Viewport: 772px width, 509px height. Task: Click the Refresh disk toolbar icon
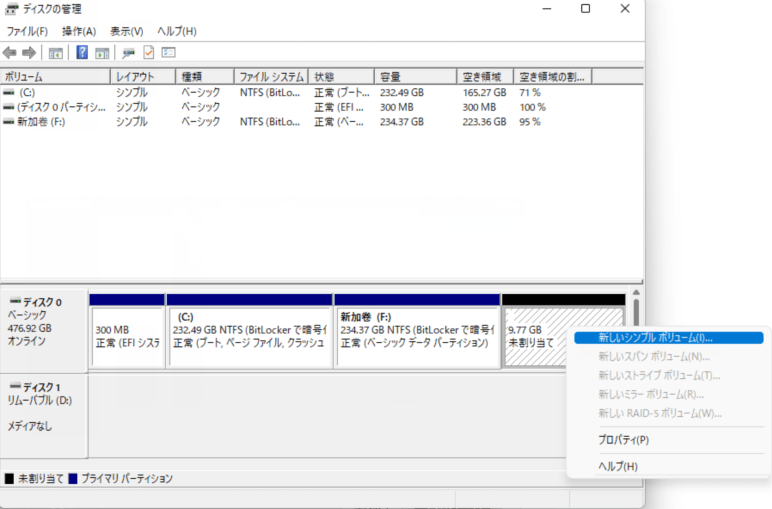(x=128, y=52)
